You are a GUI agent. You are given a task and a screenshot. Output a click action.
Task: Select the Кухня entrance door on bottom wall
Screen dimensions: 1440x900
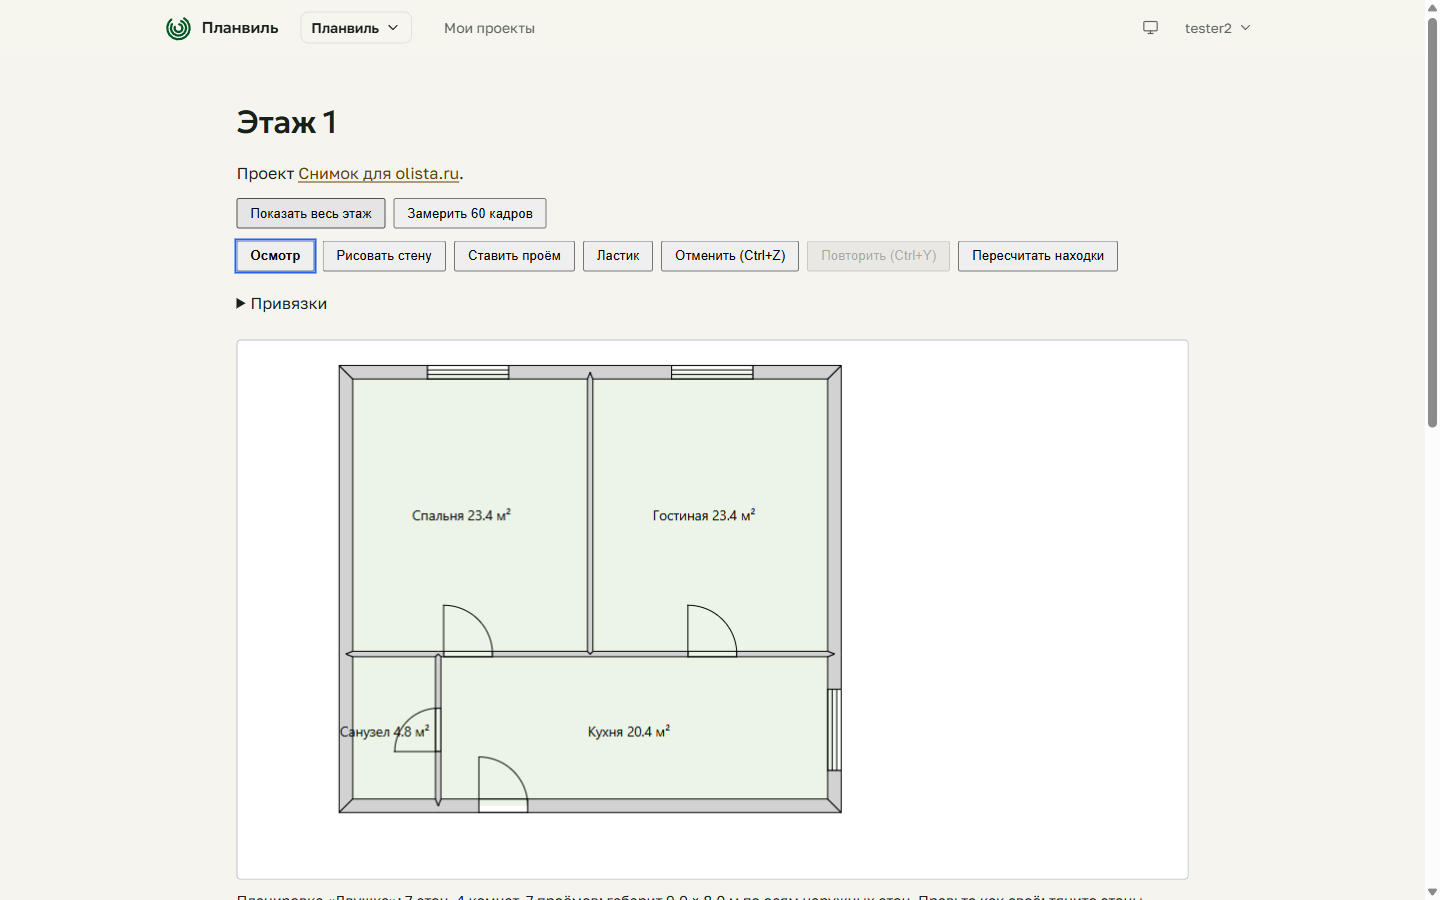pos(503,784)
